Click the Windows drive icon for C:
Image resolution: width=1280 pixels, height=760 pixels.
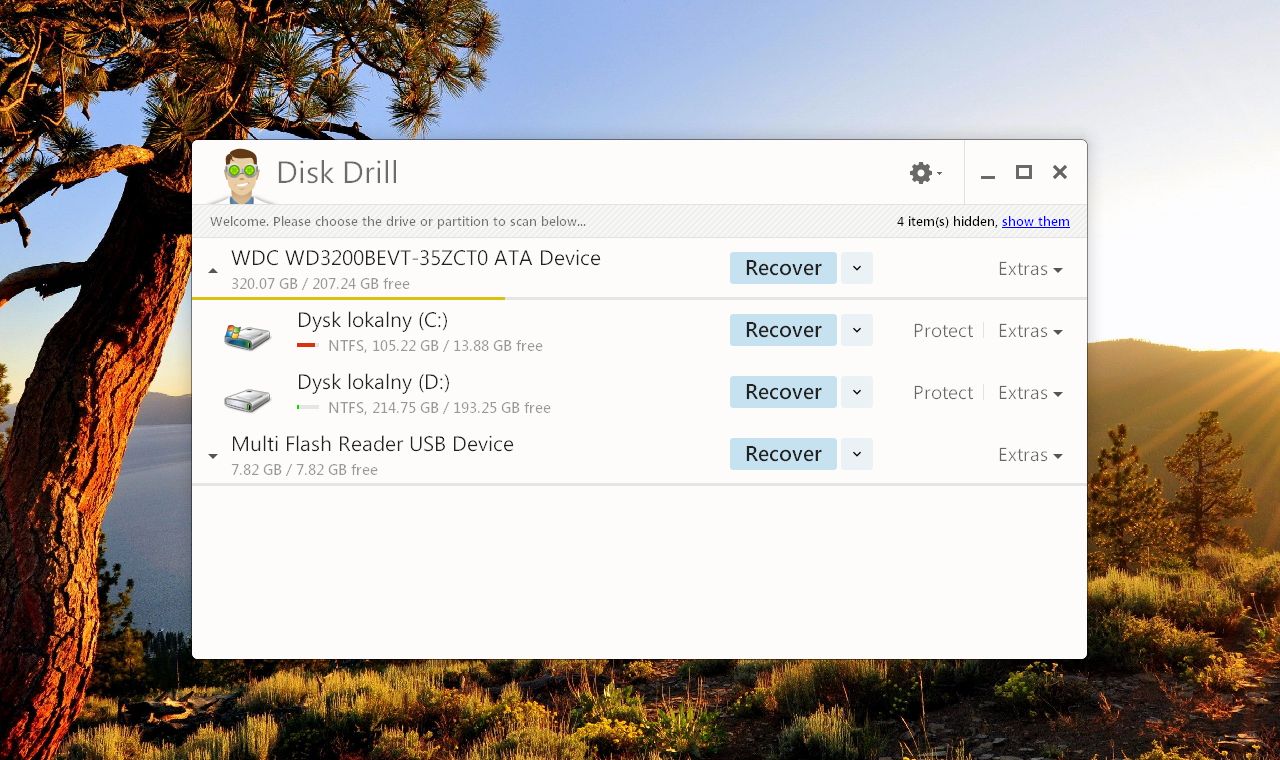pos(247,336)
